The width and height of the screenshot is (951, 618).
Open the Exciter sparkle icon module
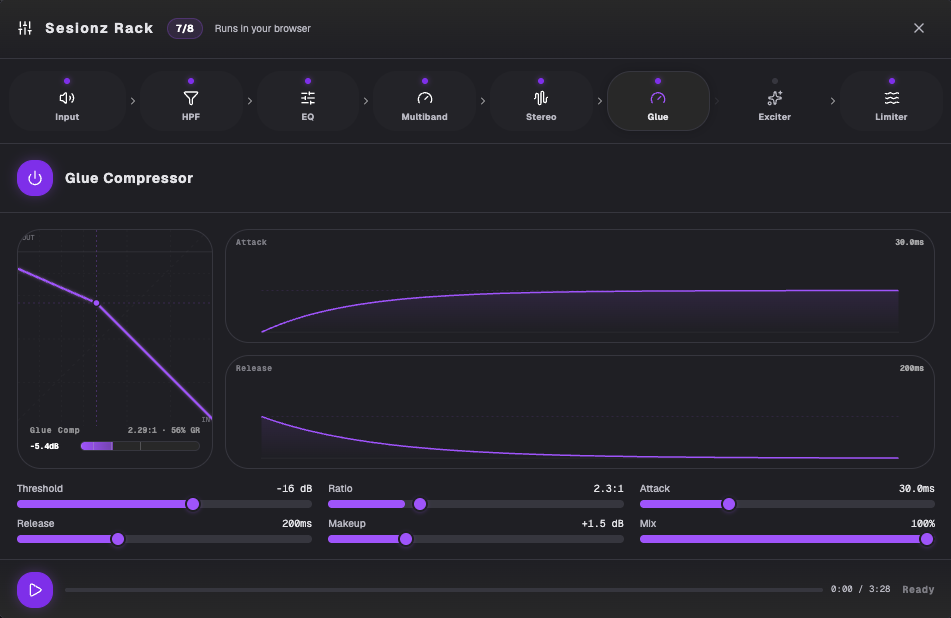pyautogui.click(x=775, y=101)
